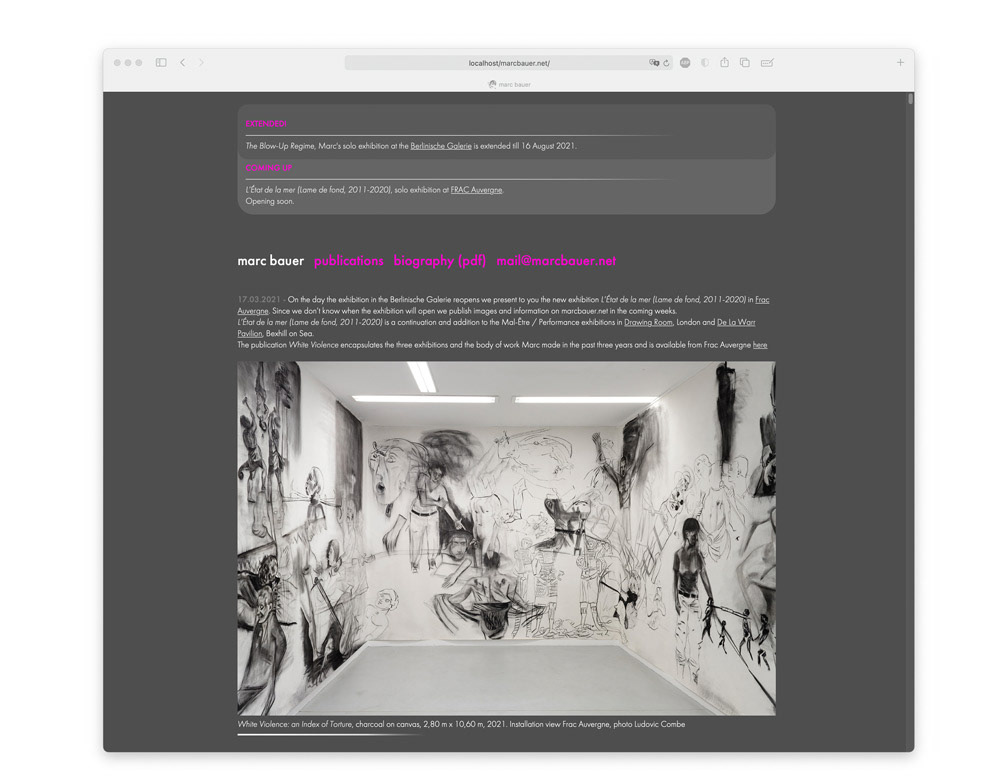Open the De La Warr Pavilion link
This screenshot has height=778, width=996.
(x=736, y=322)
